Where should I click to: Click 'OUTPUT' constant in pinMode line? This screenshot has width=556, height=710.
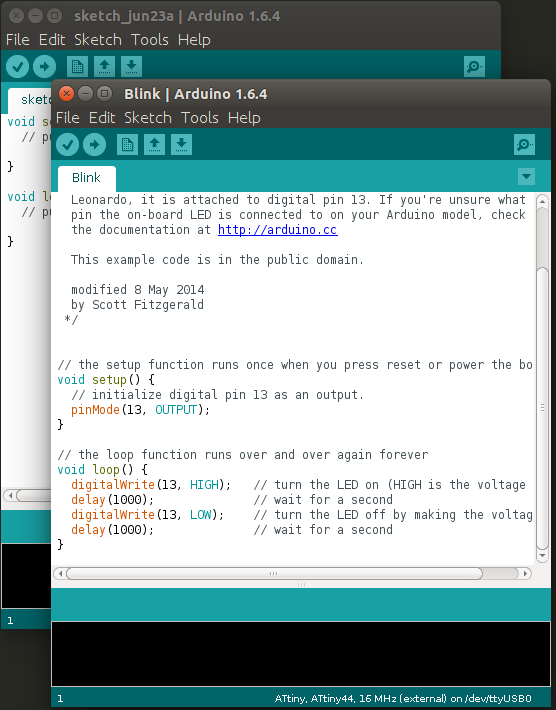click(x=176, y=410)
